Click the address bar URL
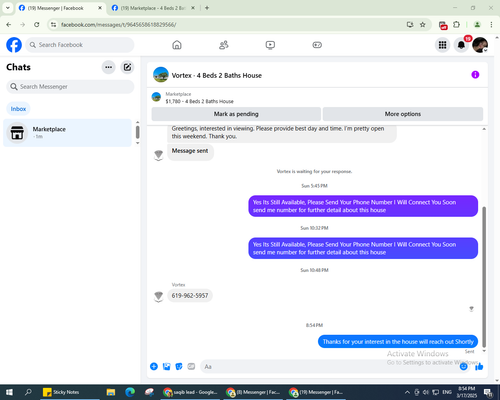The height and width of the screenshot is (400, 500). pos(119,25)
